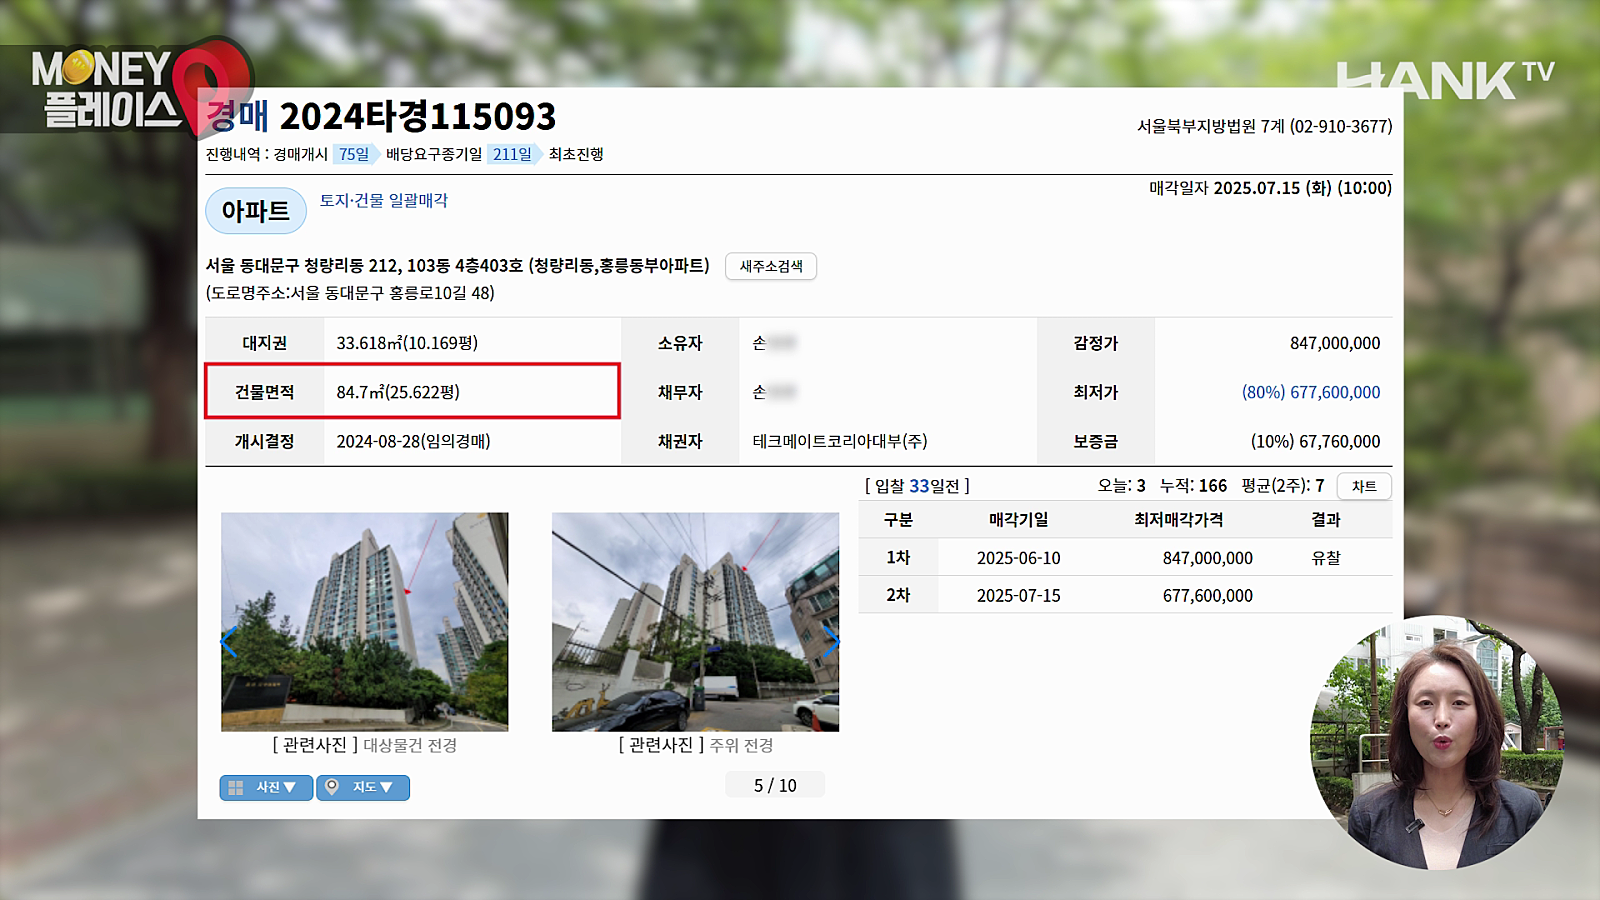
Task: Click the 구분 column header
Action: click(898, 520)
